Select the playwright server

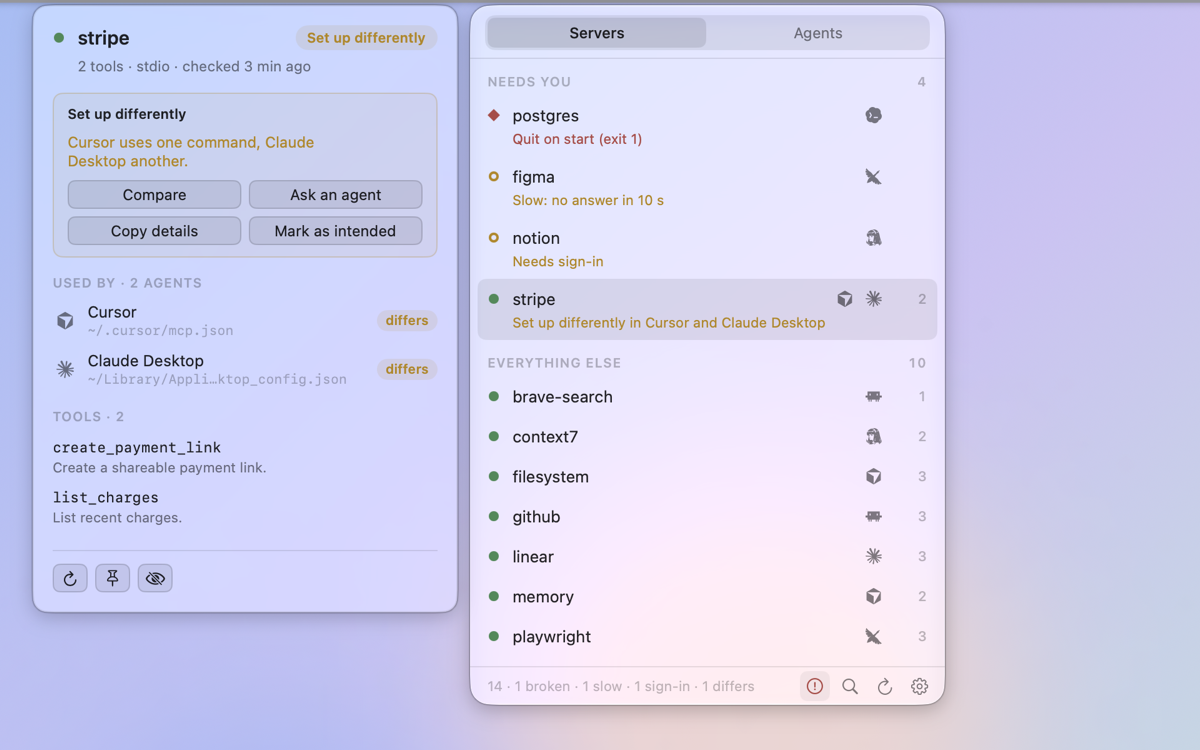pyautogui.click(x=707, y=637)
